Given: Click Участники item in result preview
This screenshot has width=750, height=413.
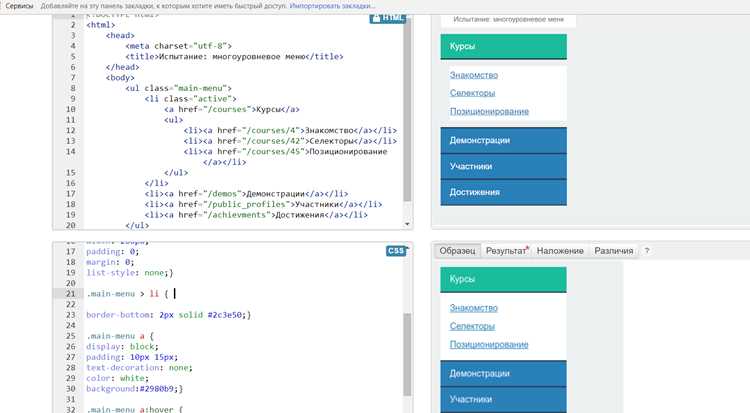Looking at the screenshot, I should pos(503,166).
